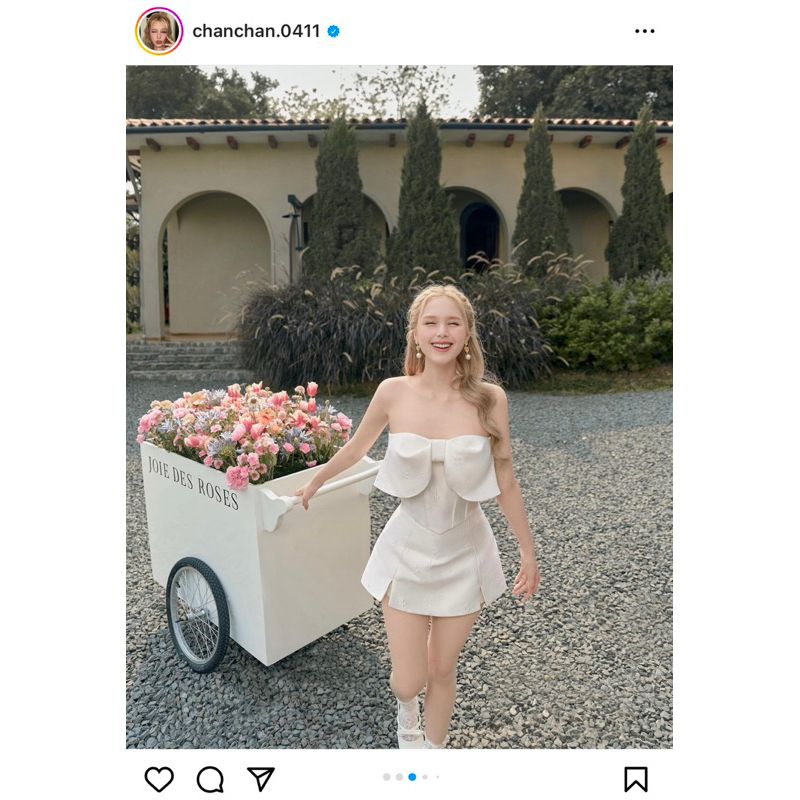Image resolution: width=800 pixels, height=800 pixels.
Task: Tap the white skirt in the photo
Action: point(436,563)
